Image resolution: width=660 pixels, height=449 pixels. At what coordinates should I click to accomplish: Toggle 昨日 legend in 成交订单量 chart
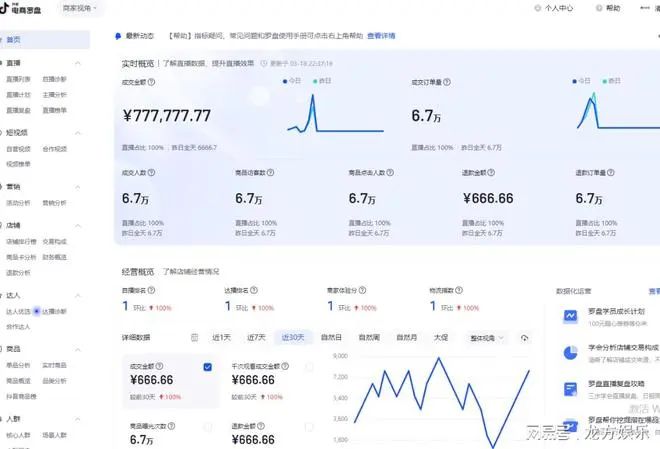pos(611,81)
